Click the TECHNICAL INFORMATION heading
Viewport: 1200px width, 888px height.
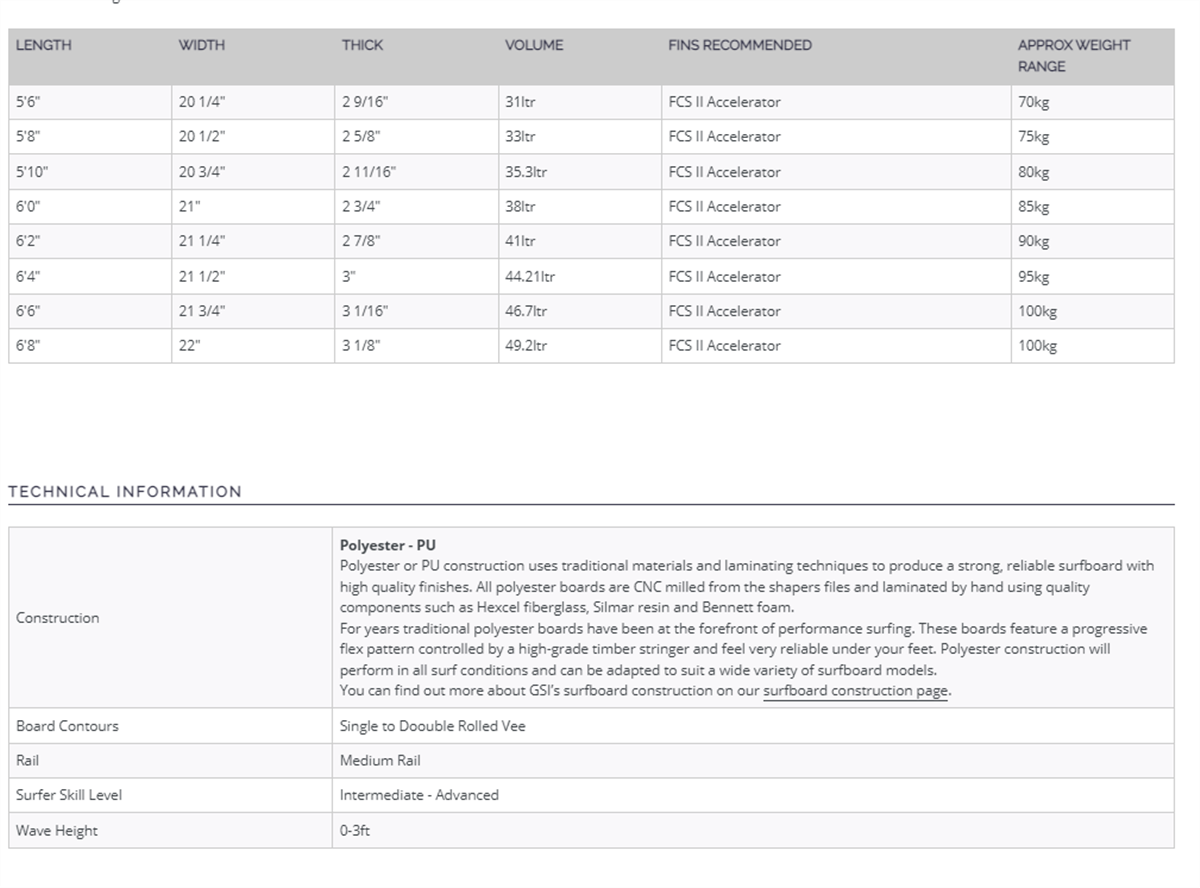125,491
